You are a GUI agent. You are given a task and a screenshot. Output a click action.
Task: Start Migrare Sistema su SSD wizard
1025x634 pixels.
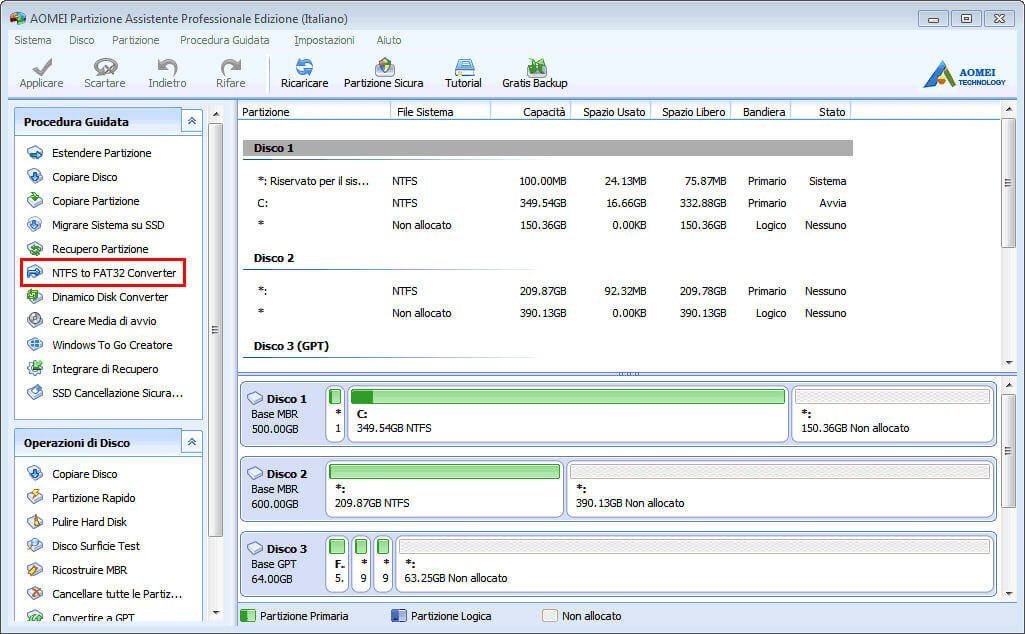point(107,225)
